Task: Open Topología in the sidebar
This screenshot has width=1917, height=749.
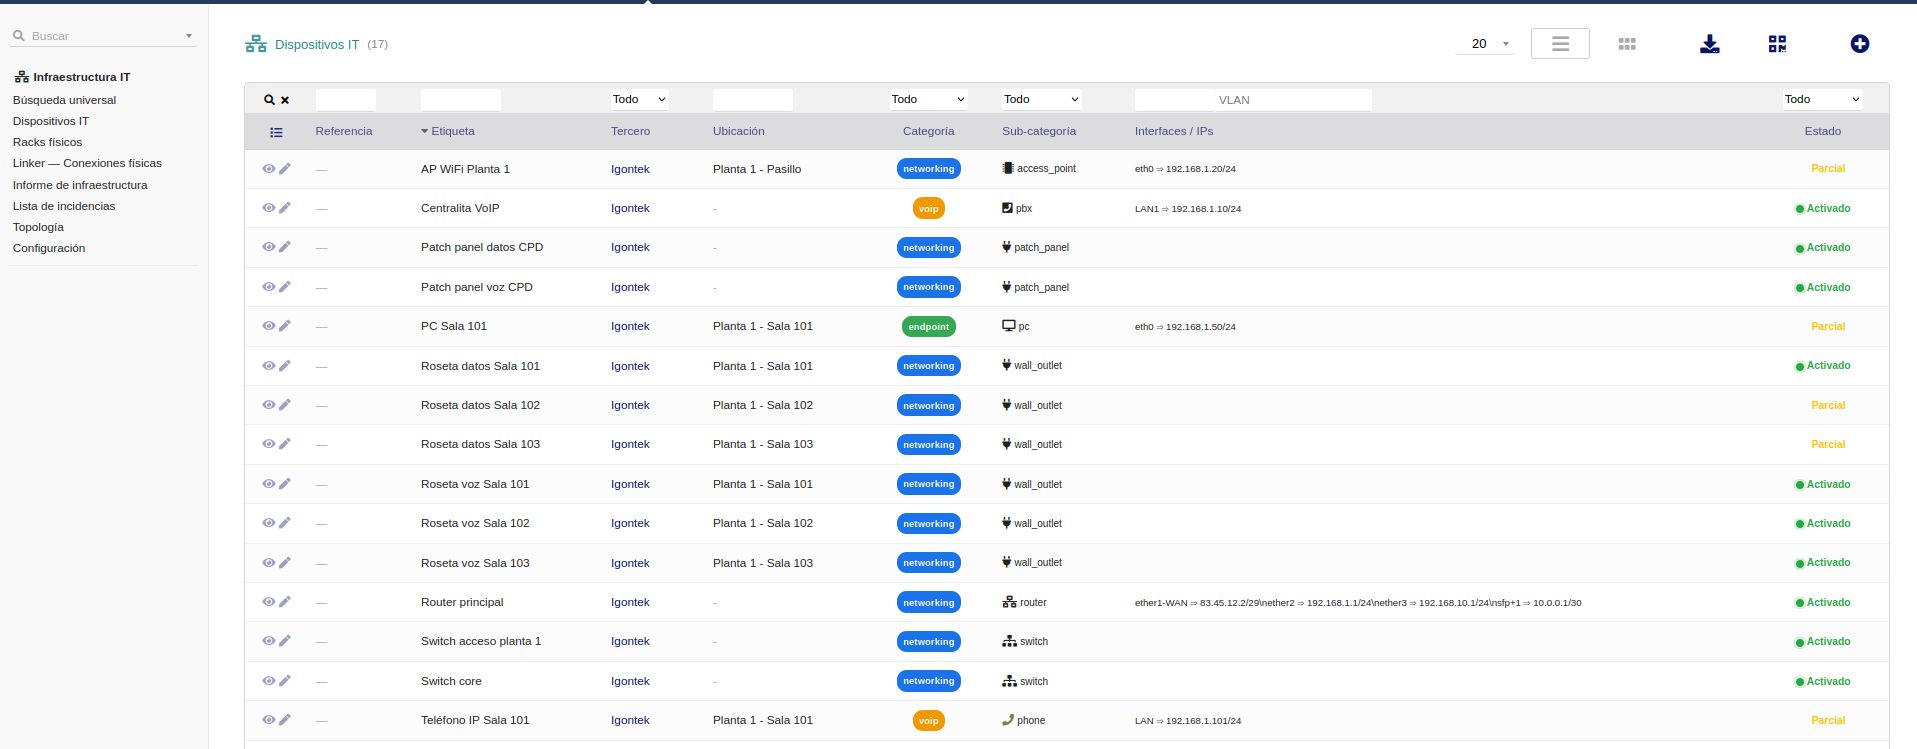Action: pos(38,227)
